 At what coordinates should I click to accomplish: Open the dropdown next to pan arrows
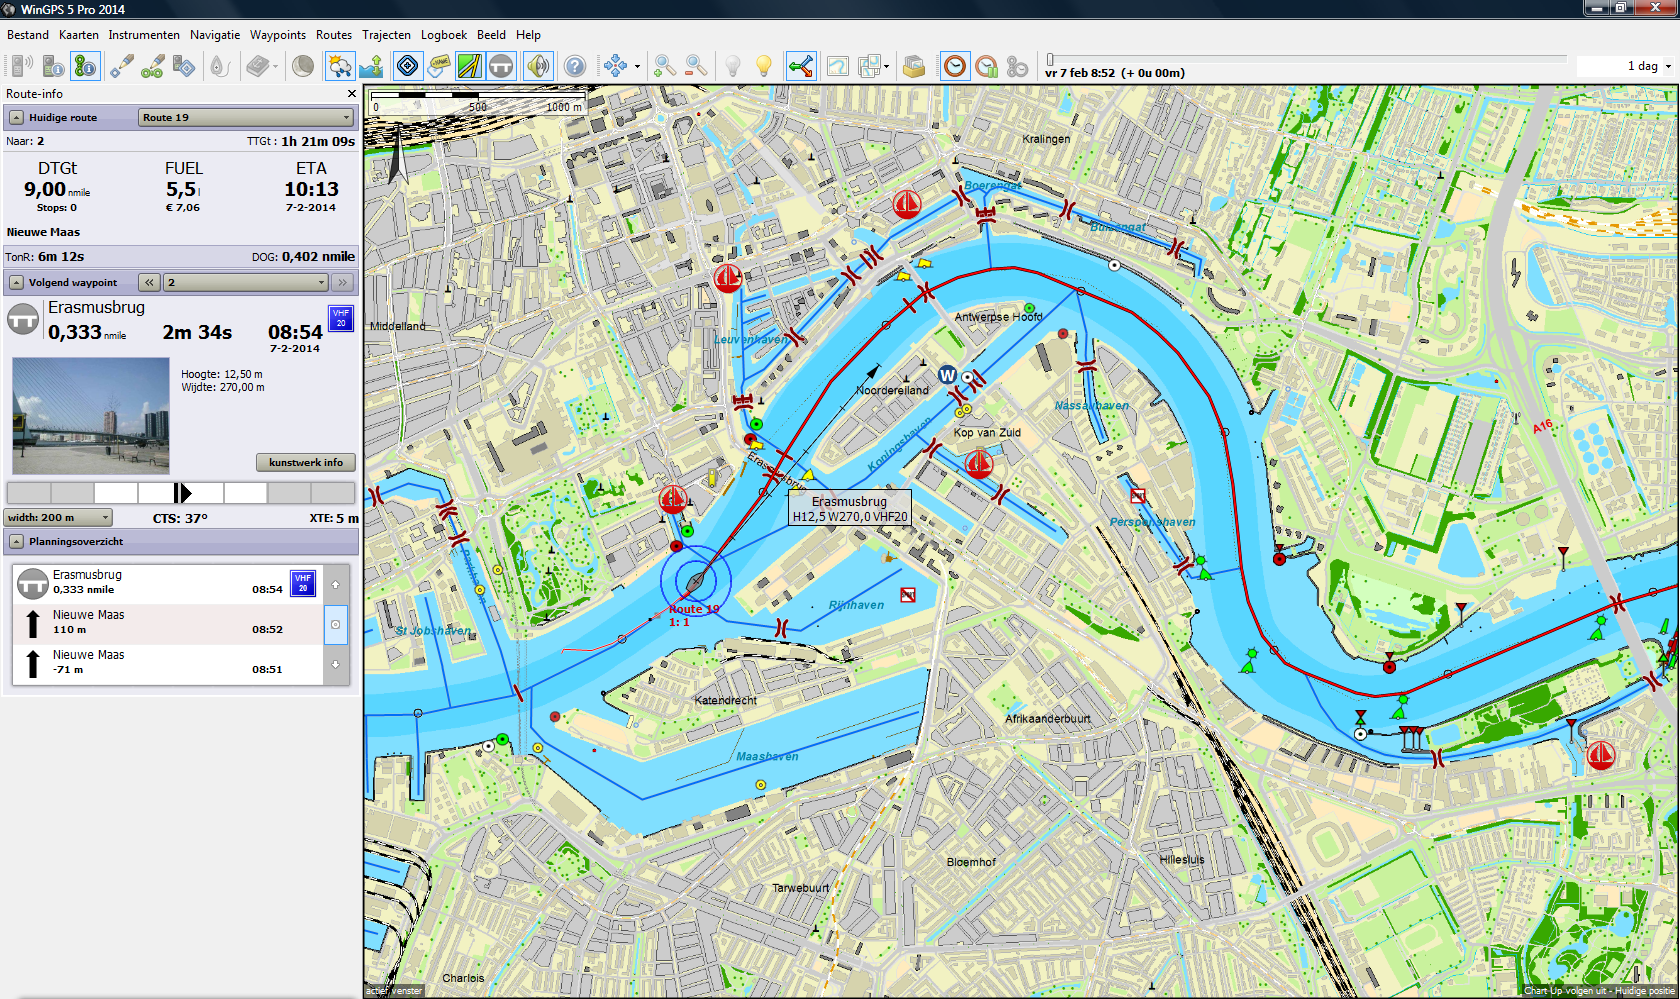637,67
